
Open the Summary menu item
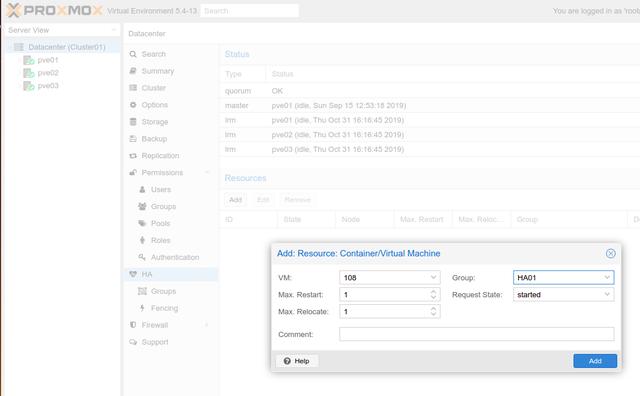pos(171,71)
